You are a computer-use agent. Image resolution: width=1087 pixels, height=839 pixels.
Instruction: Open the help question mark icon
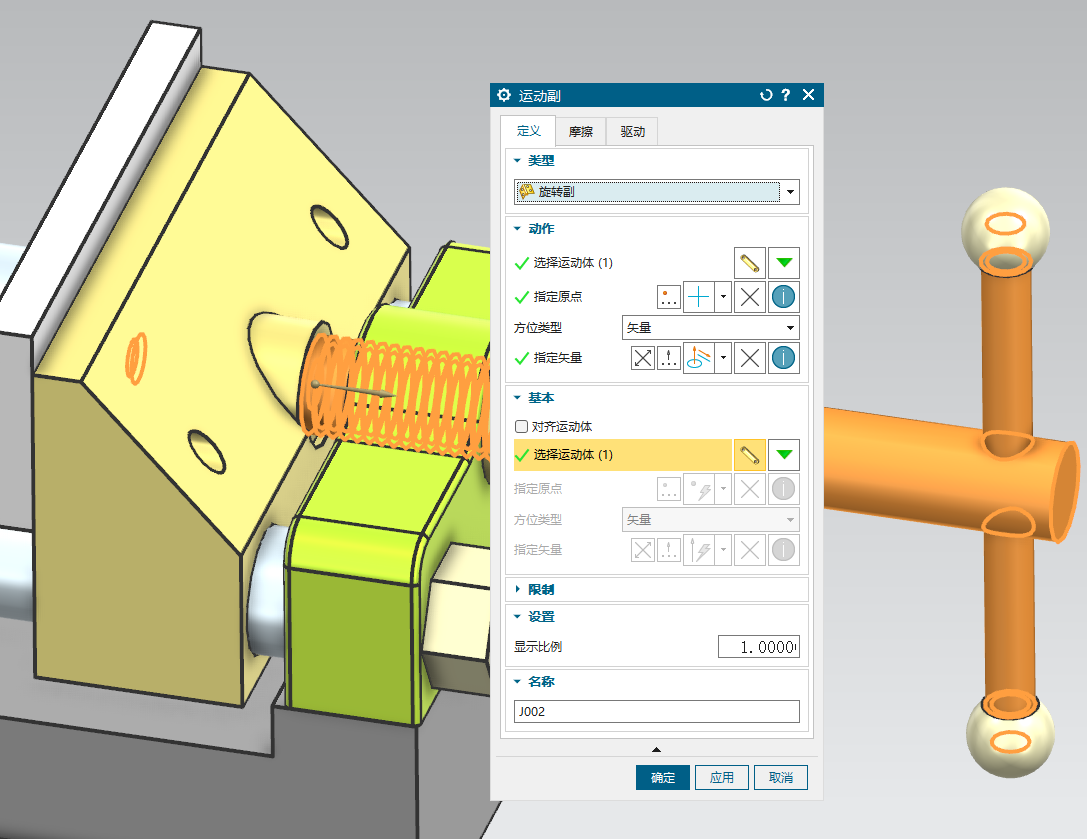(x=786, y=95)
